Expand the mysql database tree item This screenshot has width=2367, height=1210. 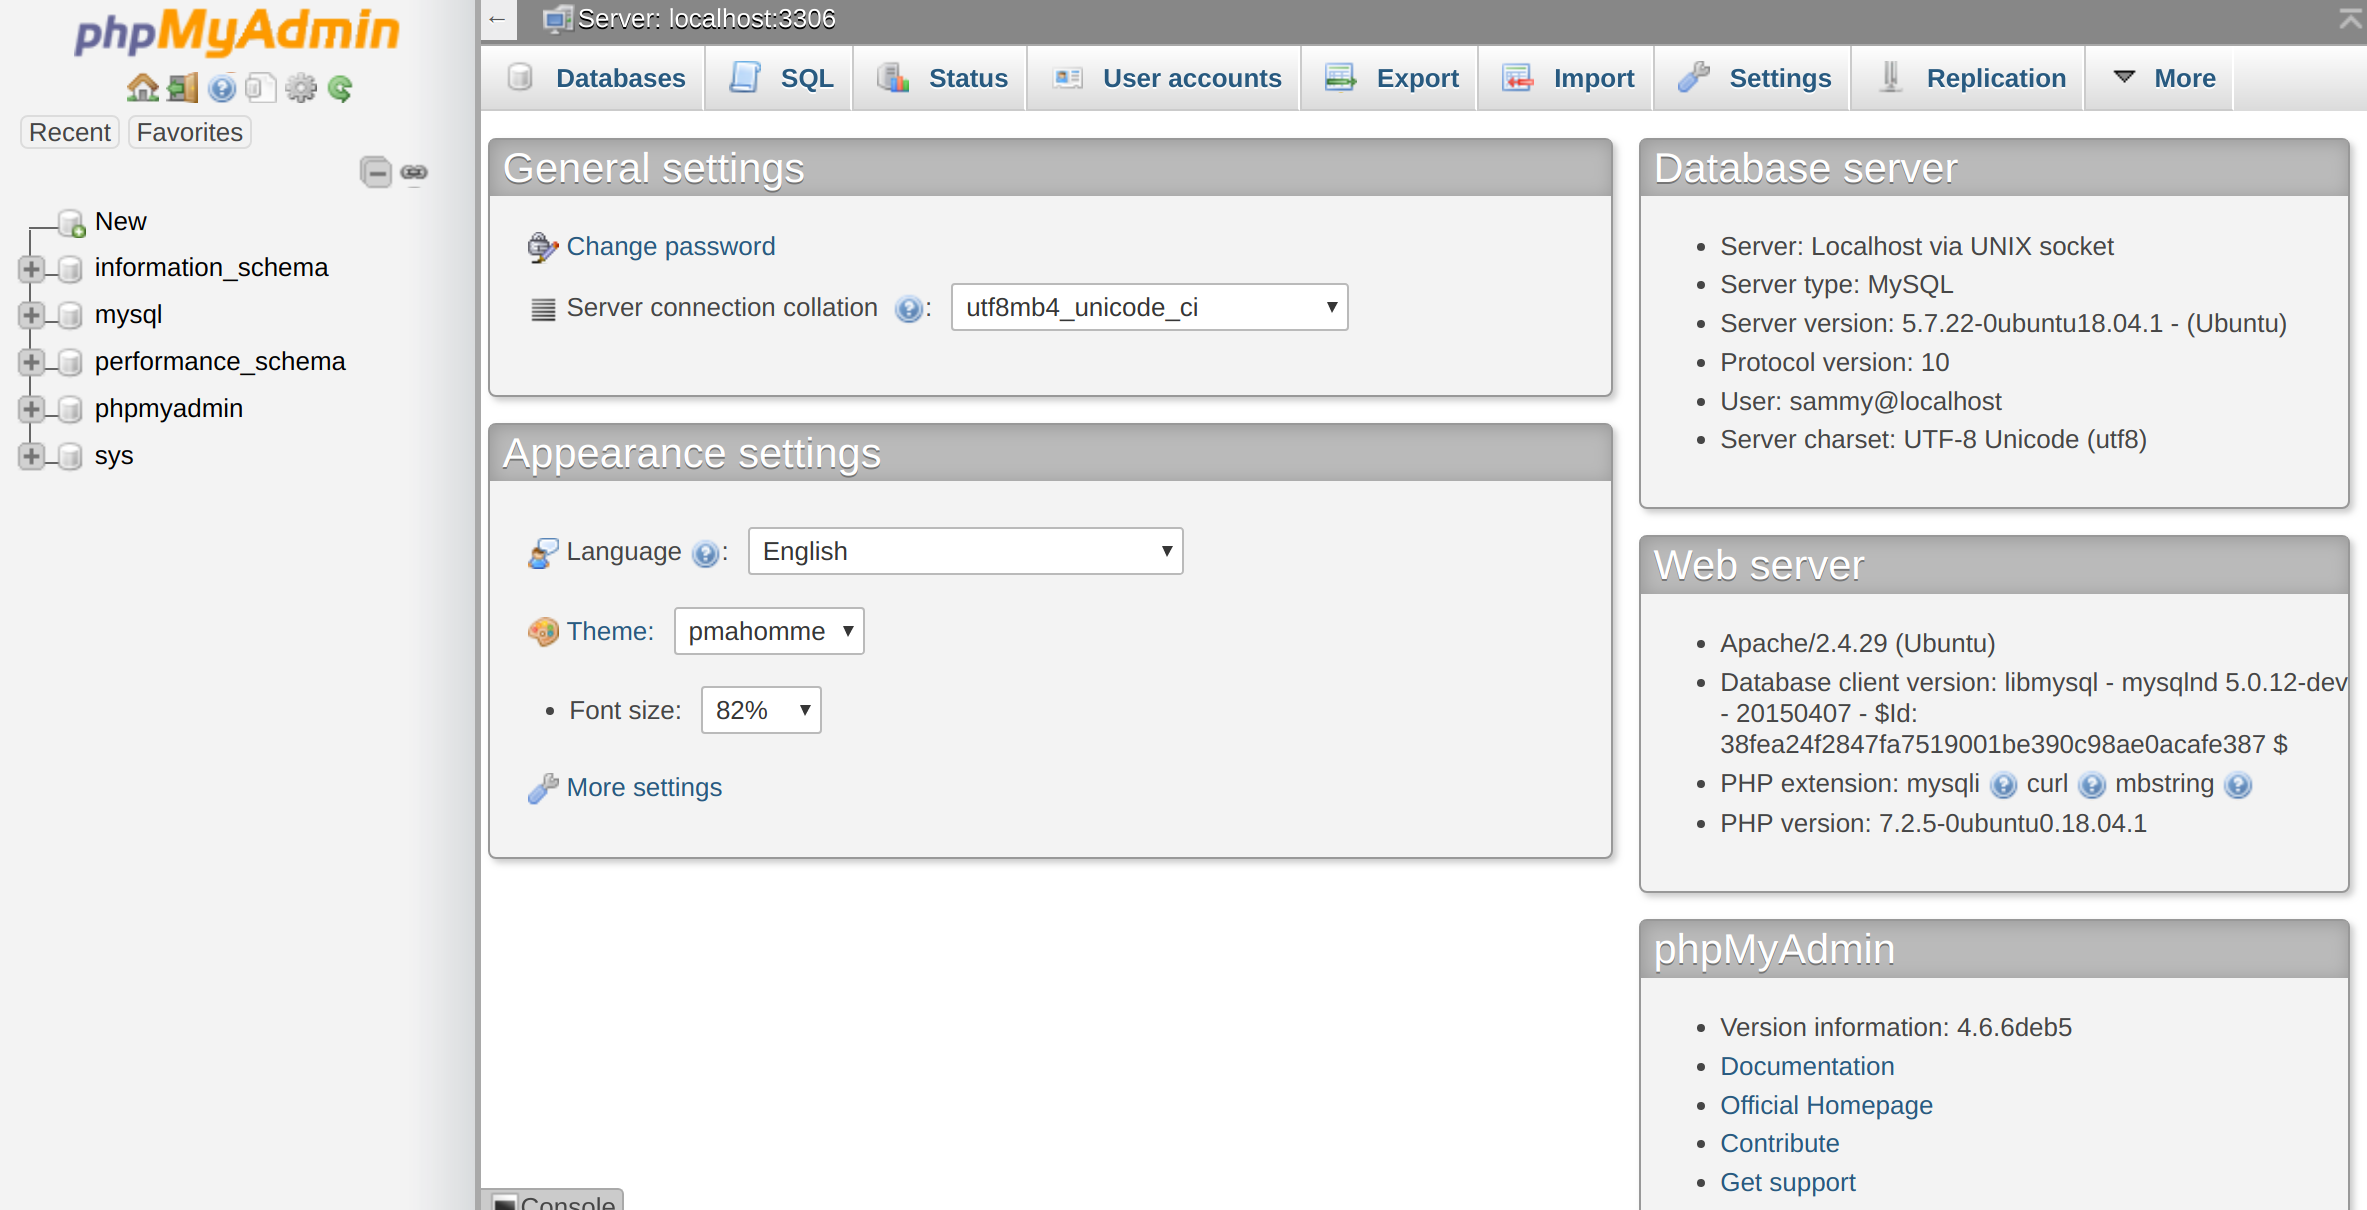click(29, 315)
